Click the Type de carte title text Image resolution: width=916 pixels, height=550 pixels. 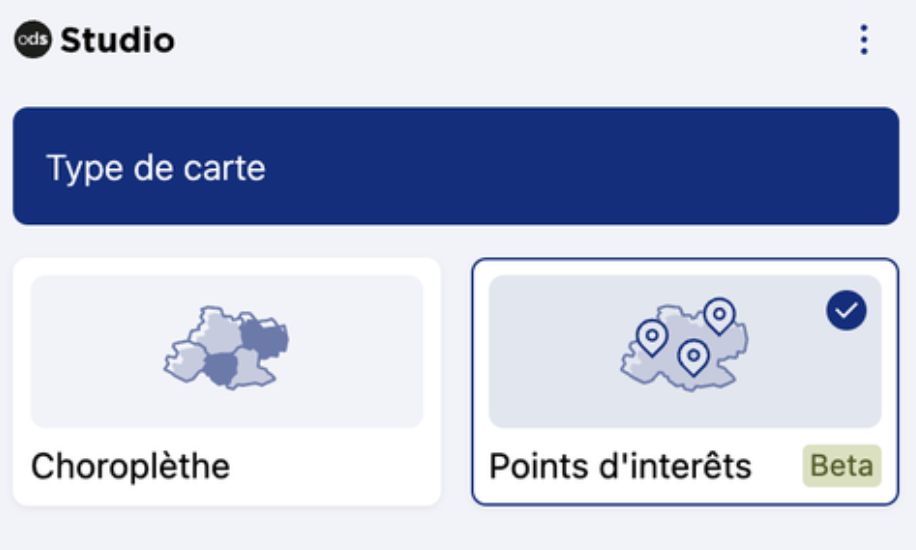coord(156,167)
